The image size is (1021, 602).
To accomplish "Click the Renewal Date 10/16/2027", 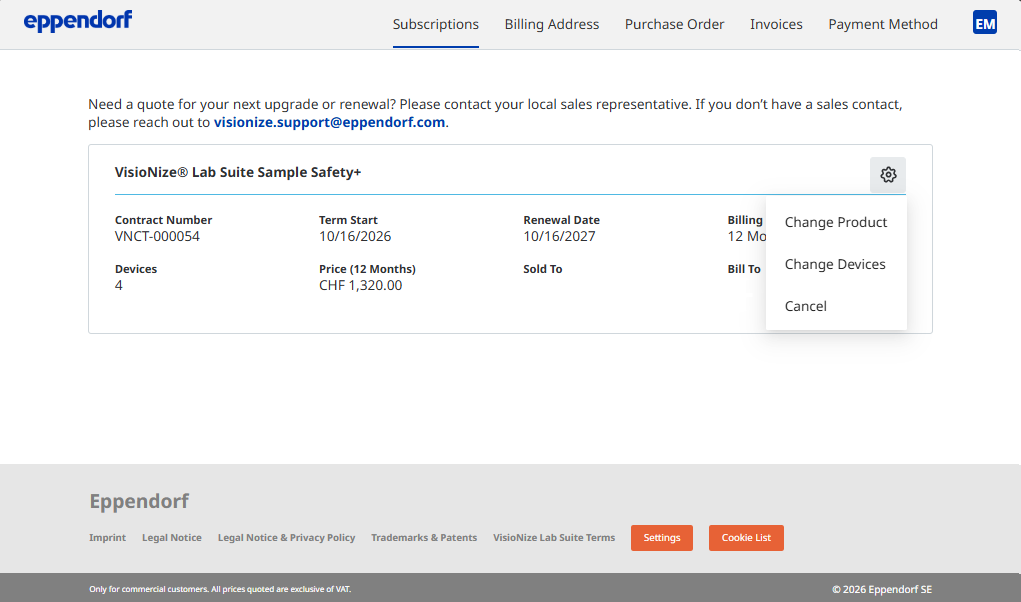I will pyautogui.click(x=559, y=236).
